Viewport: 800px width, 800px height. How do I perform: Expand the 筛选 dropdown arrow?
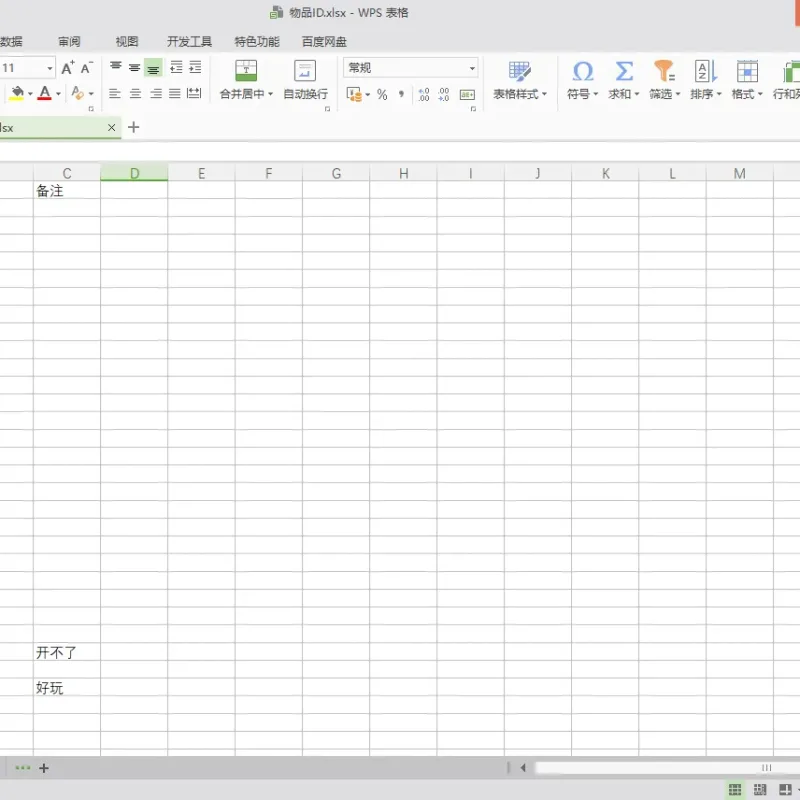(x=678, y=94)
